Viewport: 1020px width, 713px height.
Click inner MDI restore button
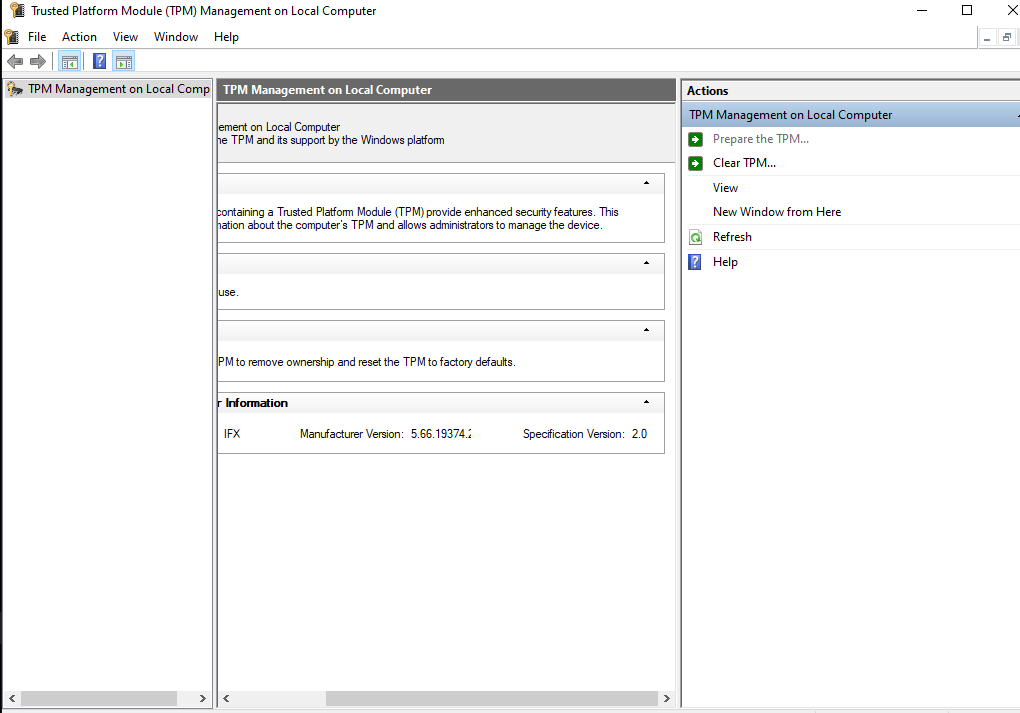pyautogui.click(x=1007, y=38)
